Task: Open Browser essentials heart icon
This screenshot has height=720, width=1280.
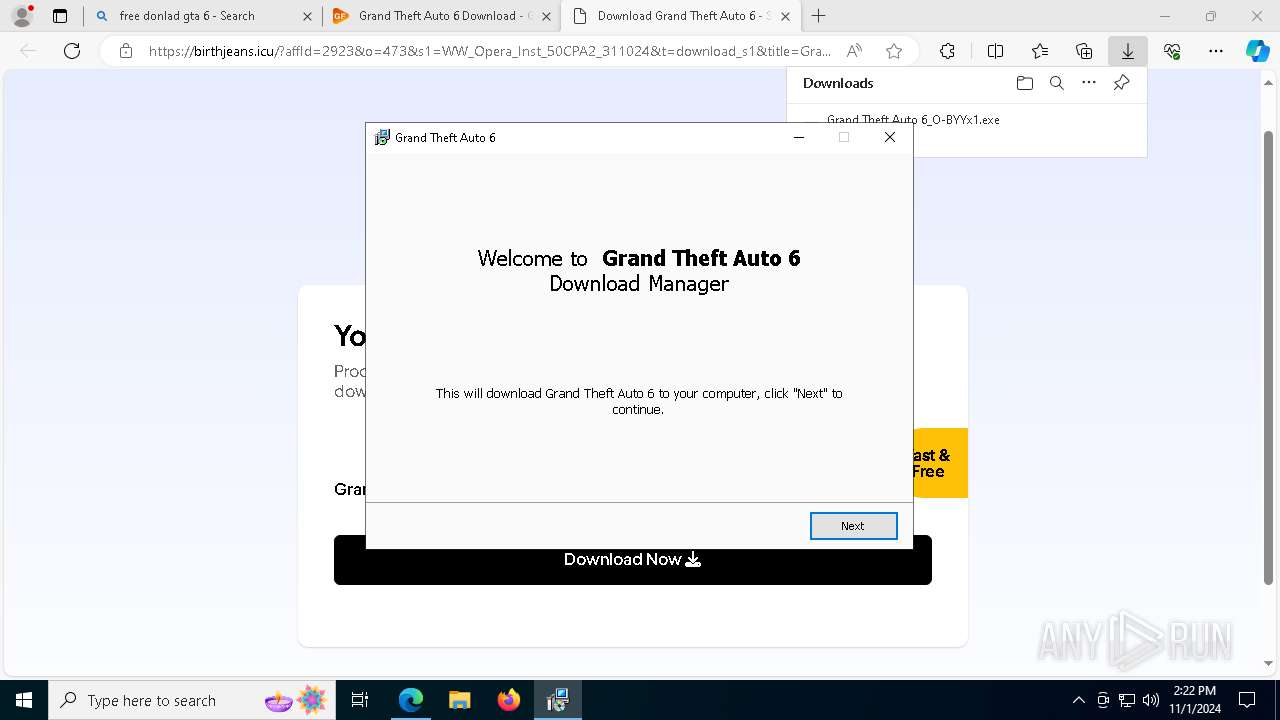Action: click(x=1172, y=51)
